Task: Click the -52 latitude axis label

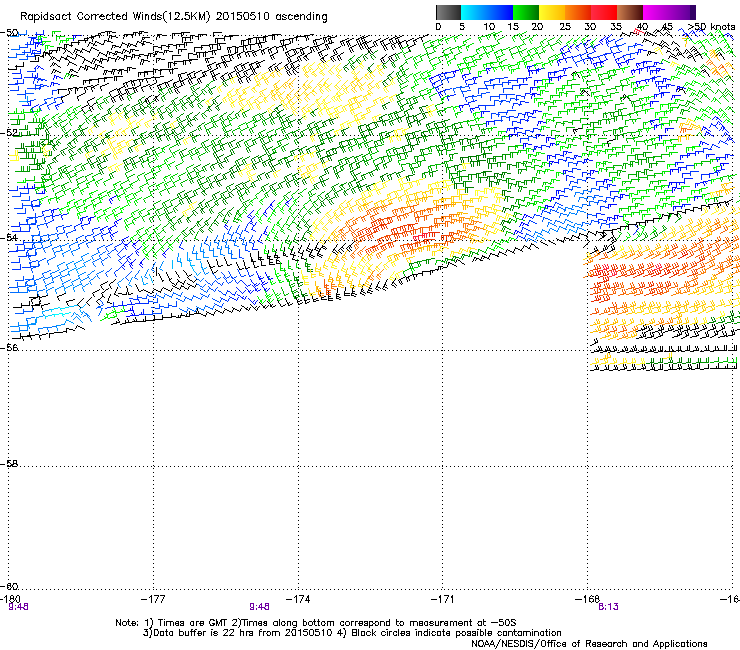Action: point(9,133)
